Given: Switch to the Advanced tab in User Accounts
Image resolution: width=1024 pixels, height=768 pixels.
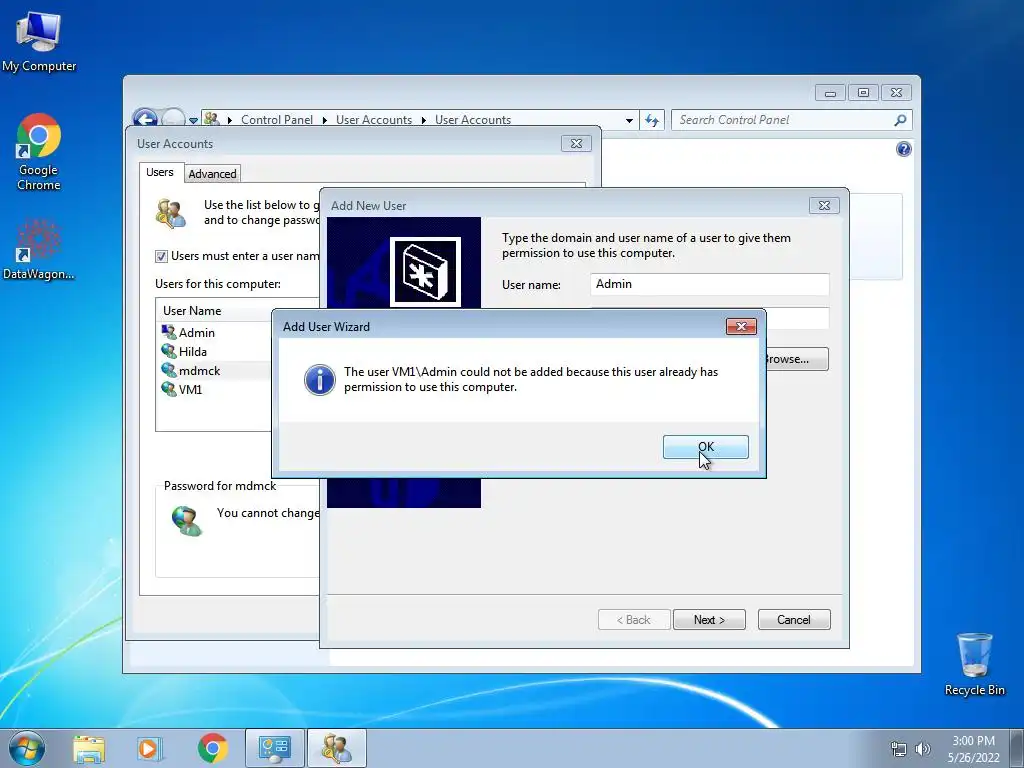Looking at the screenshot, I should click(212, 174).
